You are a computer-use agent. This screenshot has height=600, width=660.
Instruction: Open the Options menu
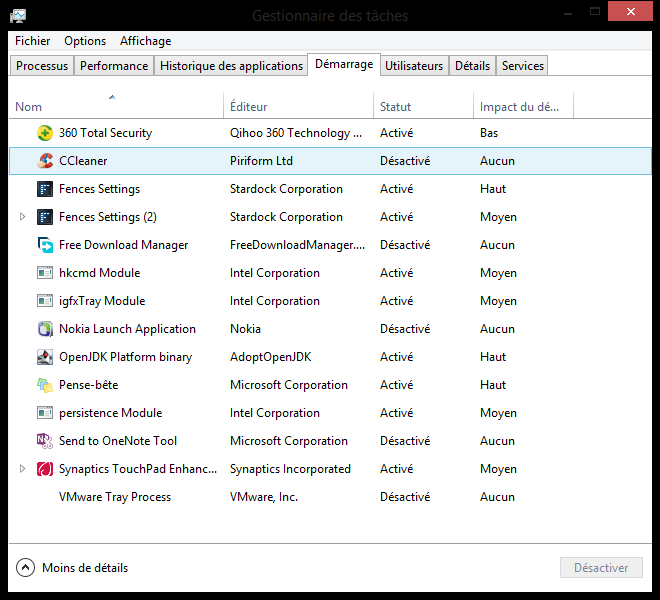coord(85,41)
